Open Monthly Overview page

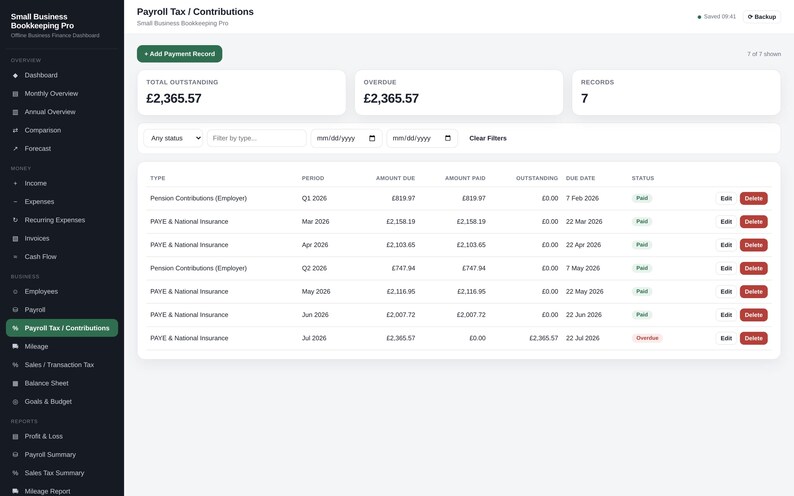pos(62,94)
